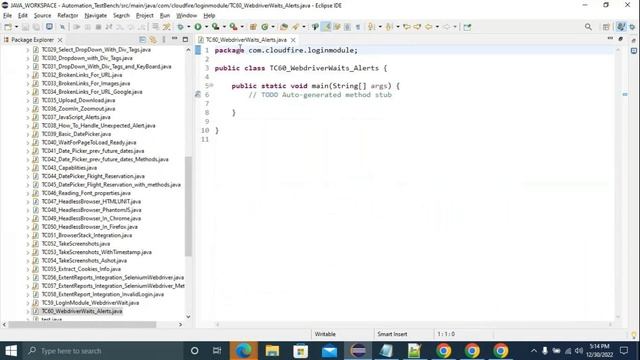640x360 pixels.
Task: Click the New Java Package icon
Action: click(253, 27)
